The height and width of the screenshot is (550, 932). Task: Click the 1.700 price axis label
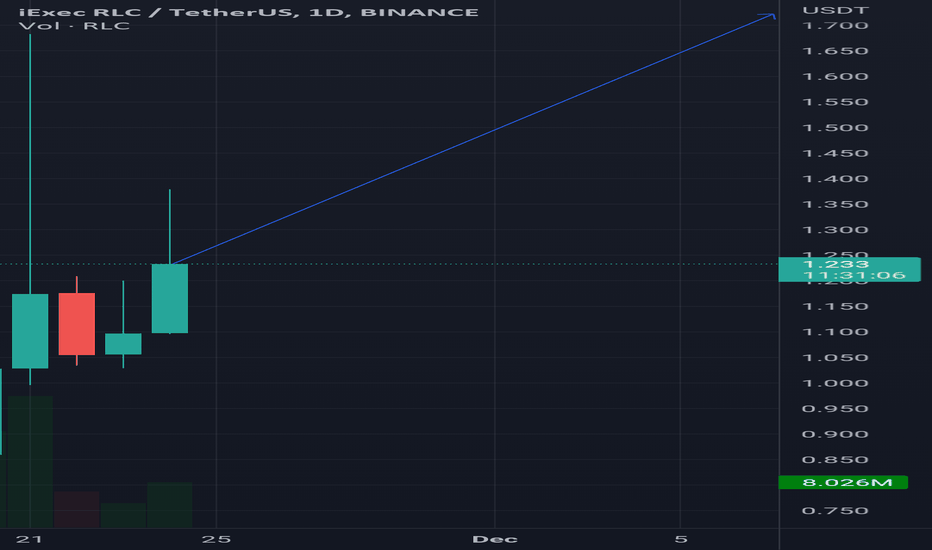pyautogui.click(x=835, y=26)
